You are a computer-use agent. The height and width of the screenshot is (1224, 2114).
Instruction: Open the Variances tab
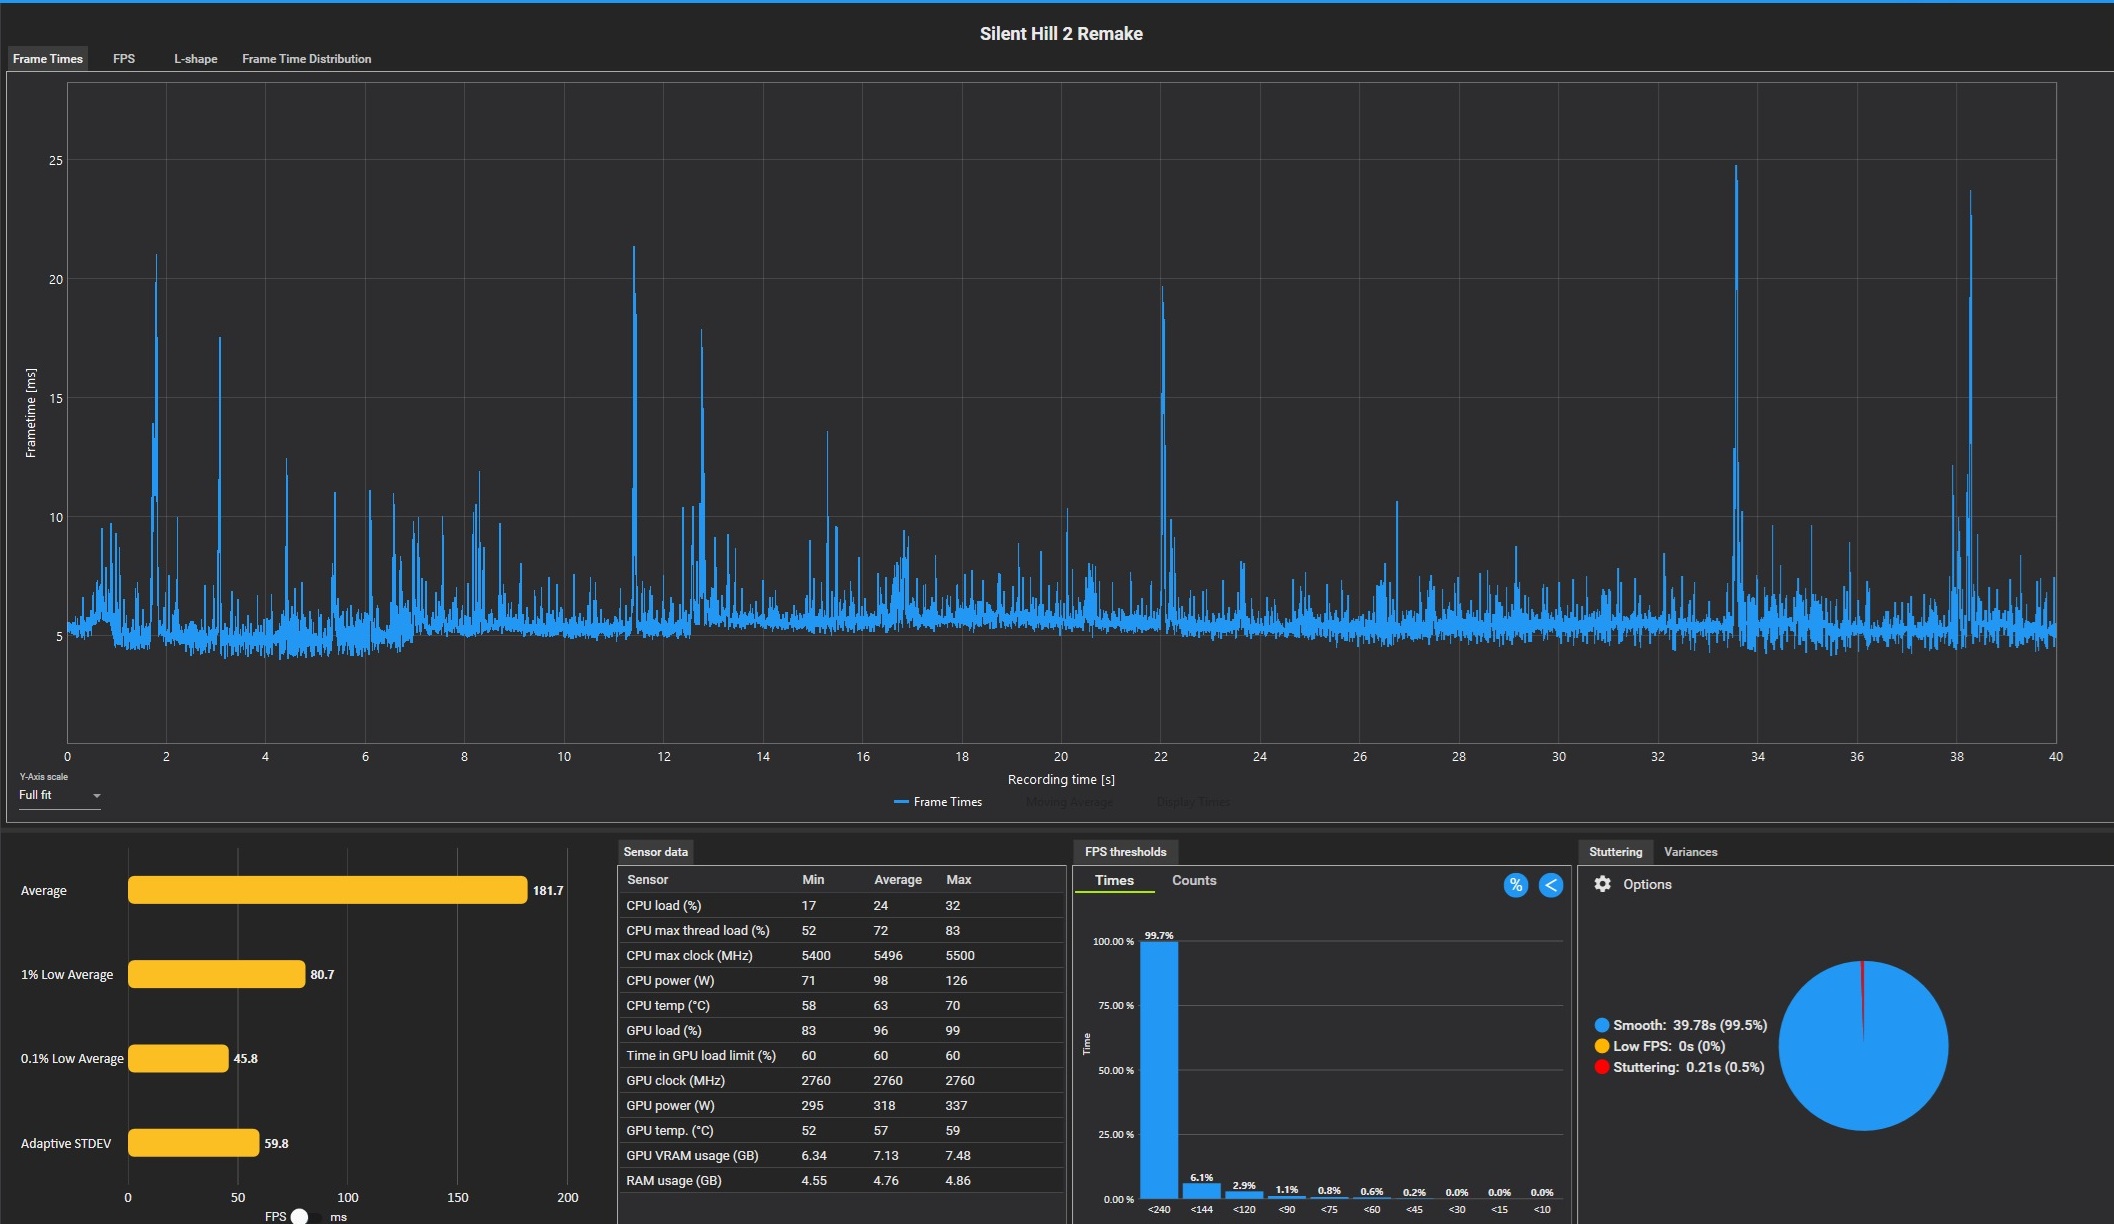1690,852
